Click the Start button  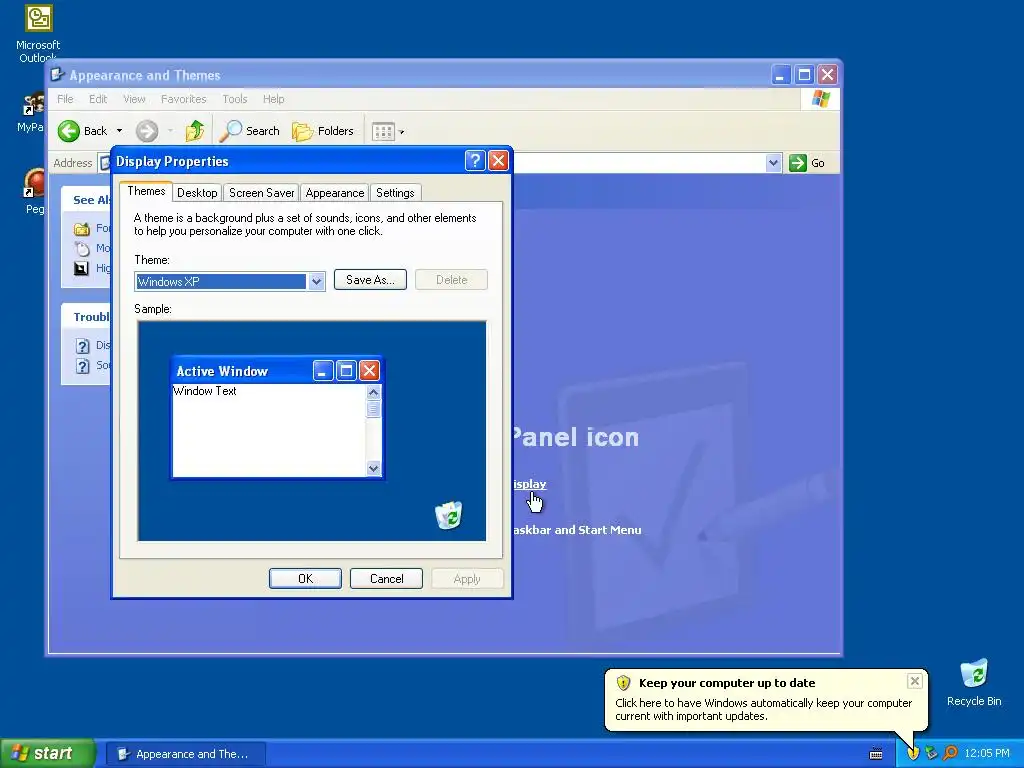pos(47,753)
